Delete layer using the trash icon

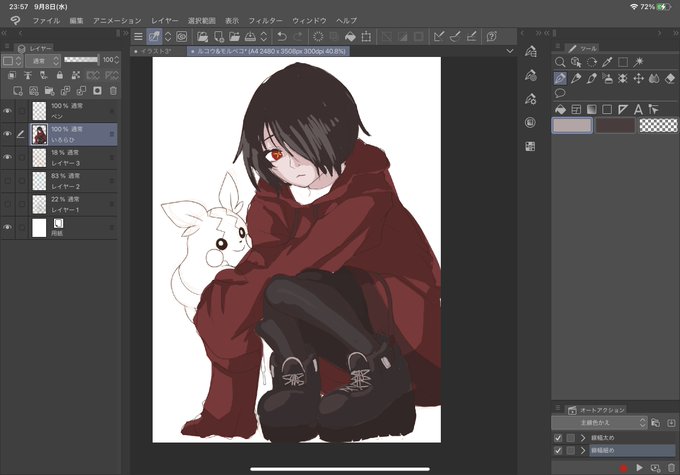(x=113, y=91)
